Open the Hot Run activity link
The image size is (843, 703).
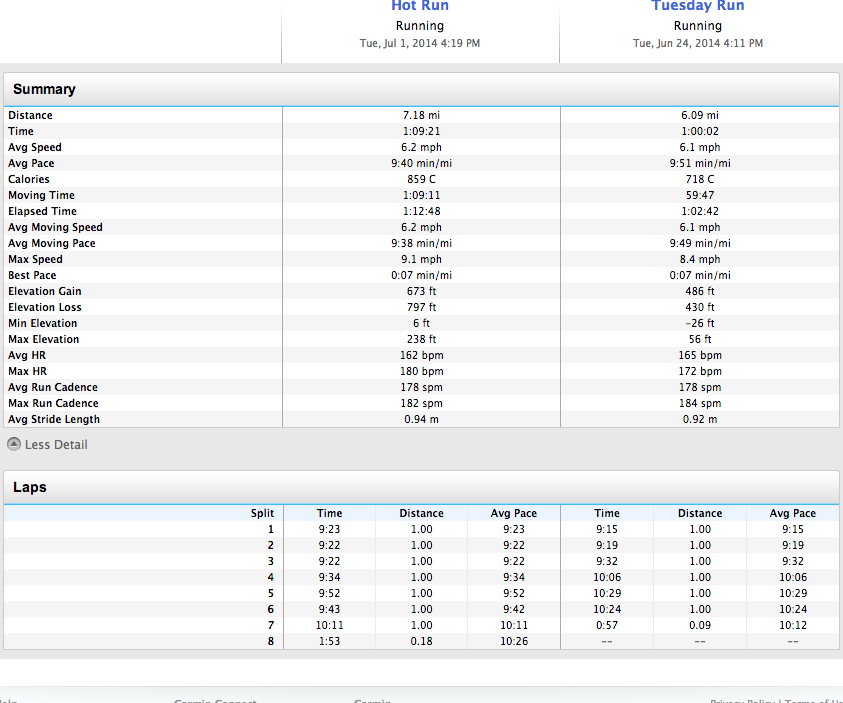pyautogui.click(x=420, y=5)
